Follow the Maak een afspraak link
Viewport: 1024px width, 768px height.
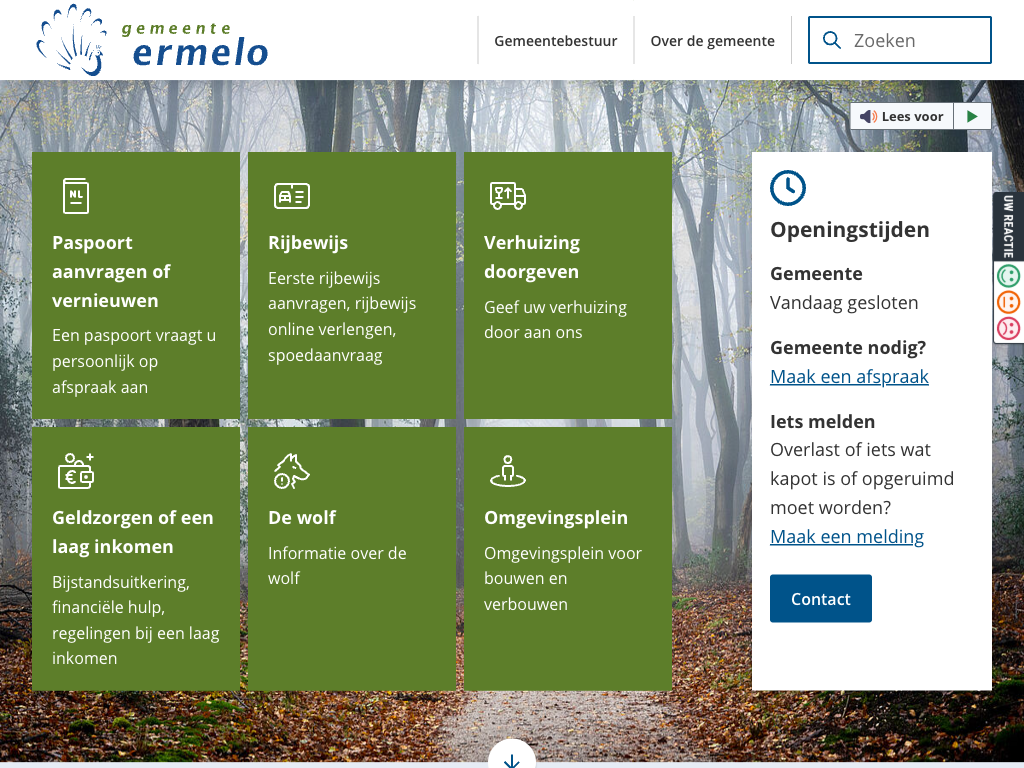(x=849, y=377)
